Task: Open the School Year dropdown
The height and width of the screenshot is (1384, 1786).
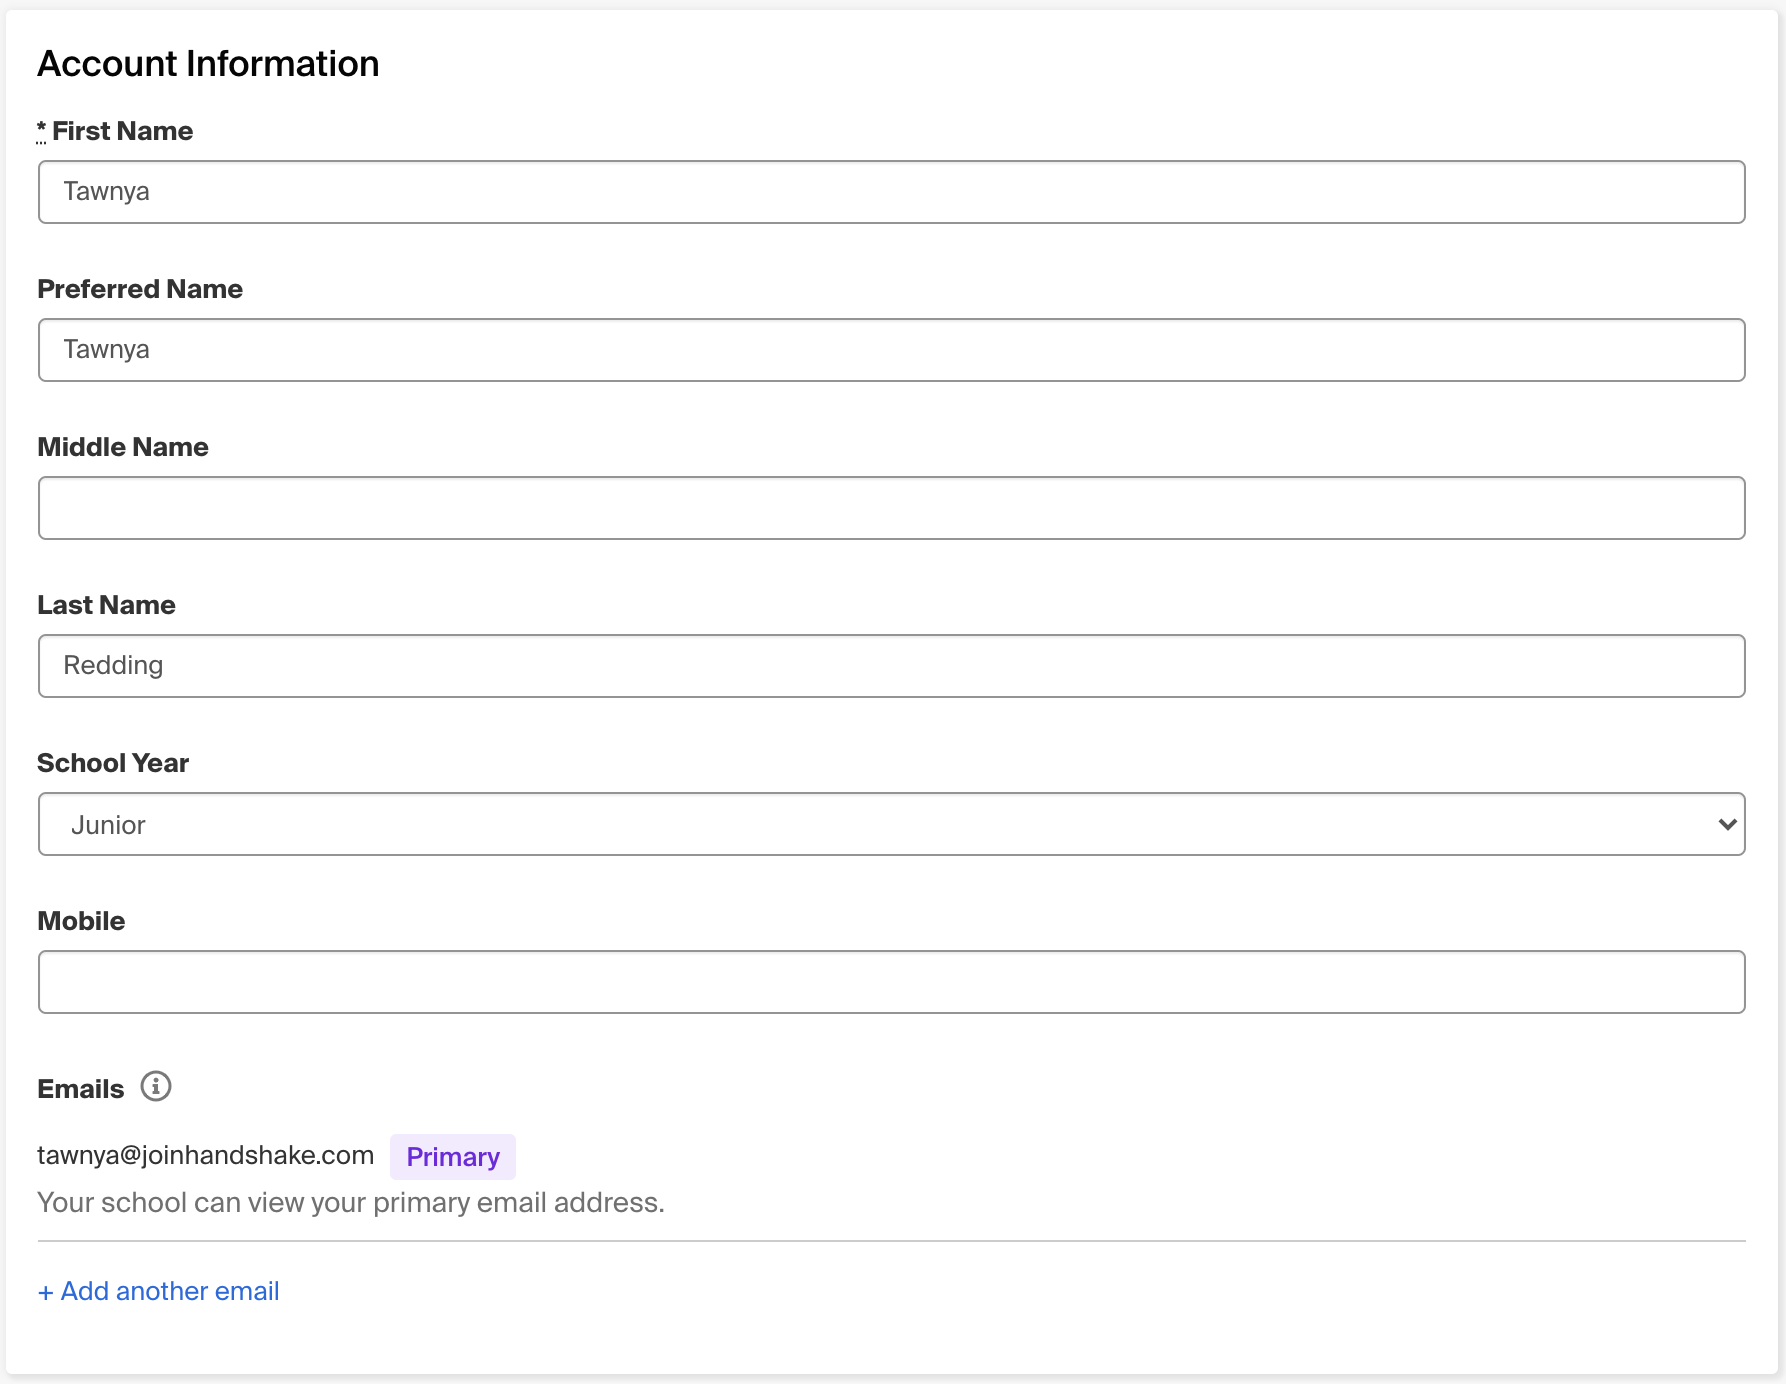Action: pyautogui.click(x=892, y=824)
